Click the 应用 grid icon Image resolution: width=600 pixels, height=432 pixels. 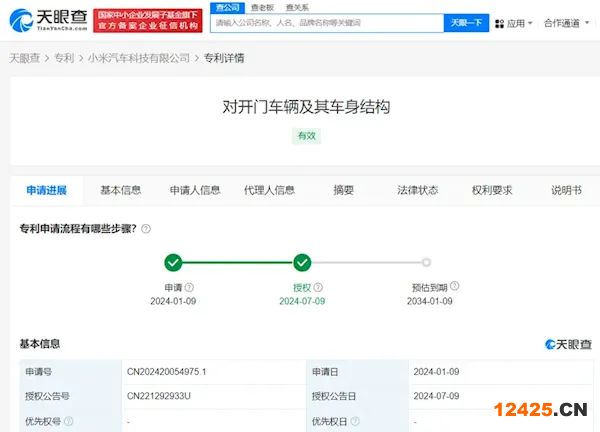click(496, 23)
